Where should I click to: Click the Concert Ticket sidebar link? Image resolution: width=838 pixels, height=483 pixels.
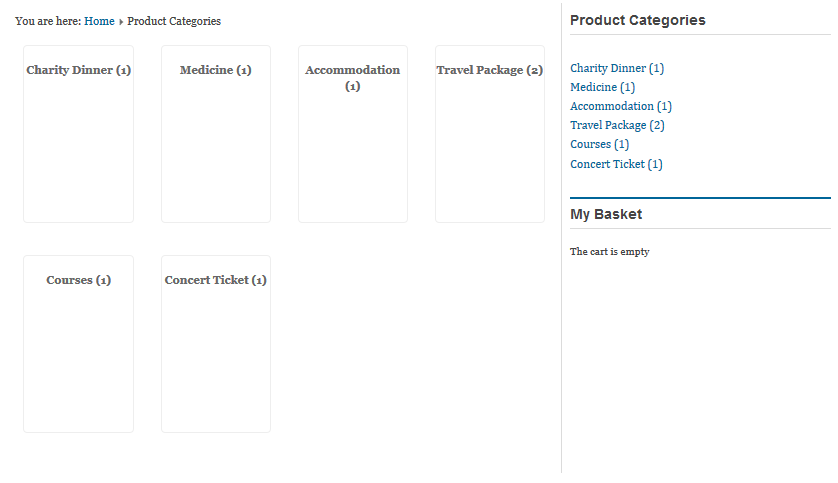607,164
